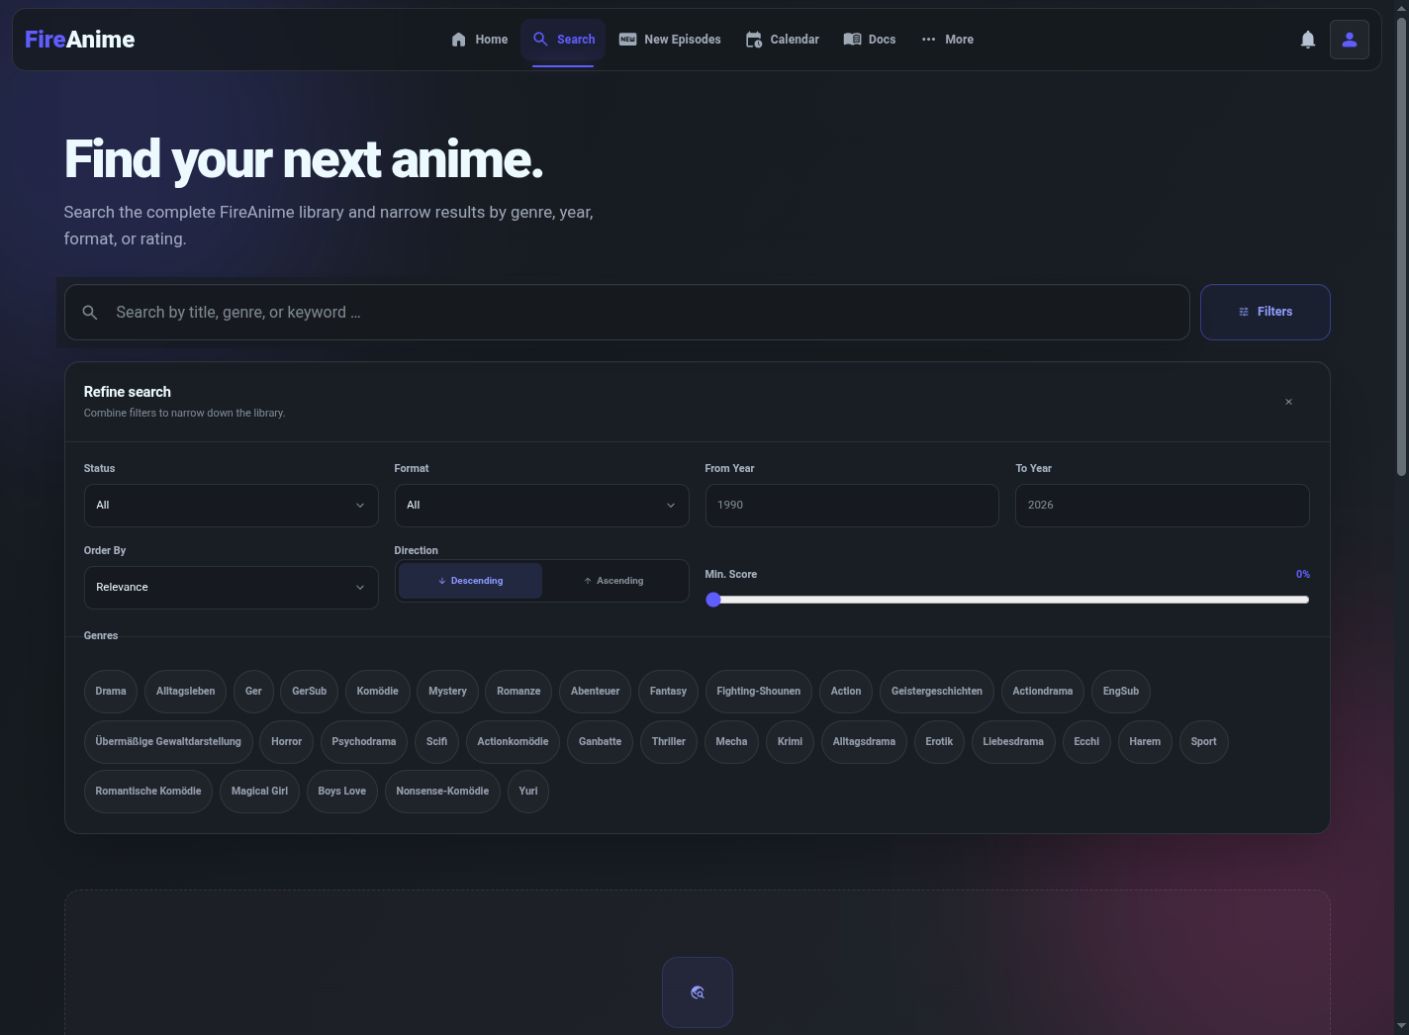Open the notifications bell
1409x1035 pixels.
[1307, 40]
